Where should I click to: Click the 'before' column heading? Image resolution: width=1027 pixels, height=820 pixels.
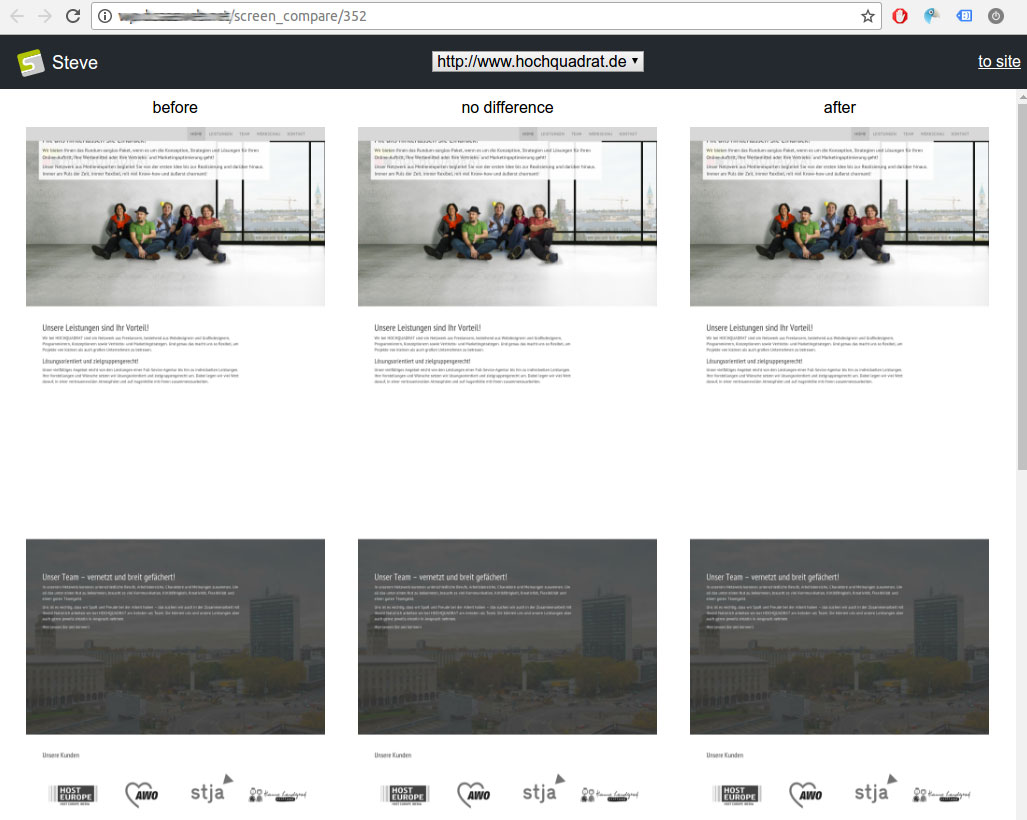point(175,107)
